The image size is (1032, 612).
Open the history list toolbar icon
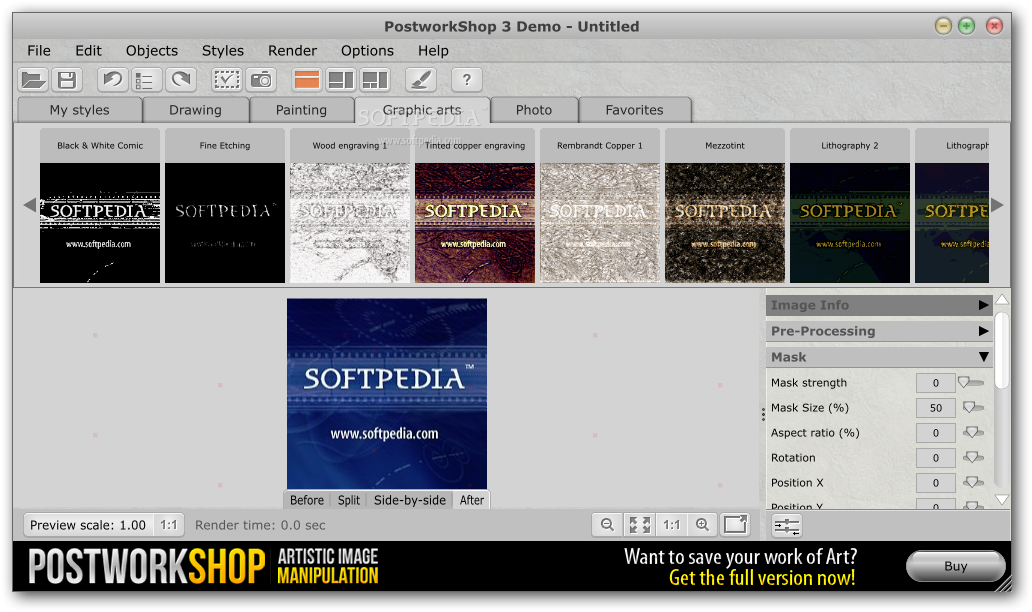146,80
